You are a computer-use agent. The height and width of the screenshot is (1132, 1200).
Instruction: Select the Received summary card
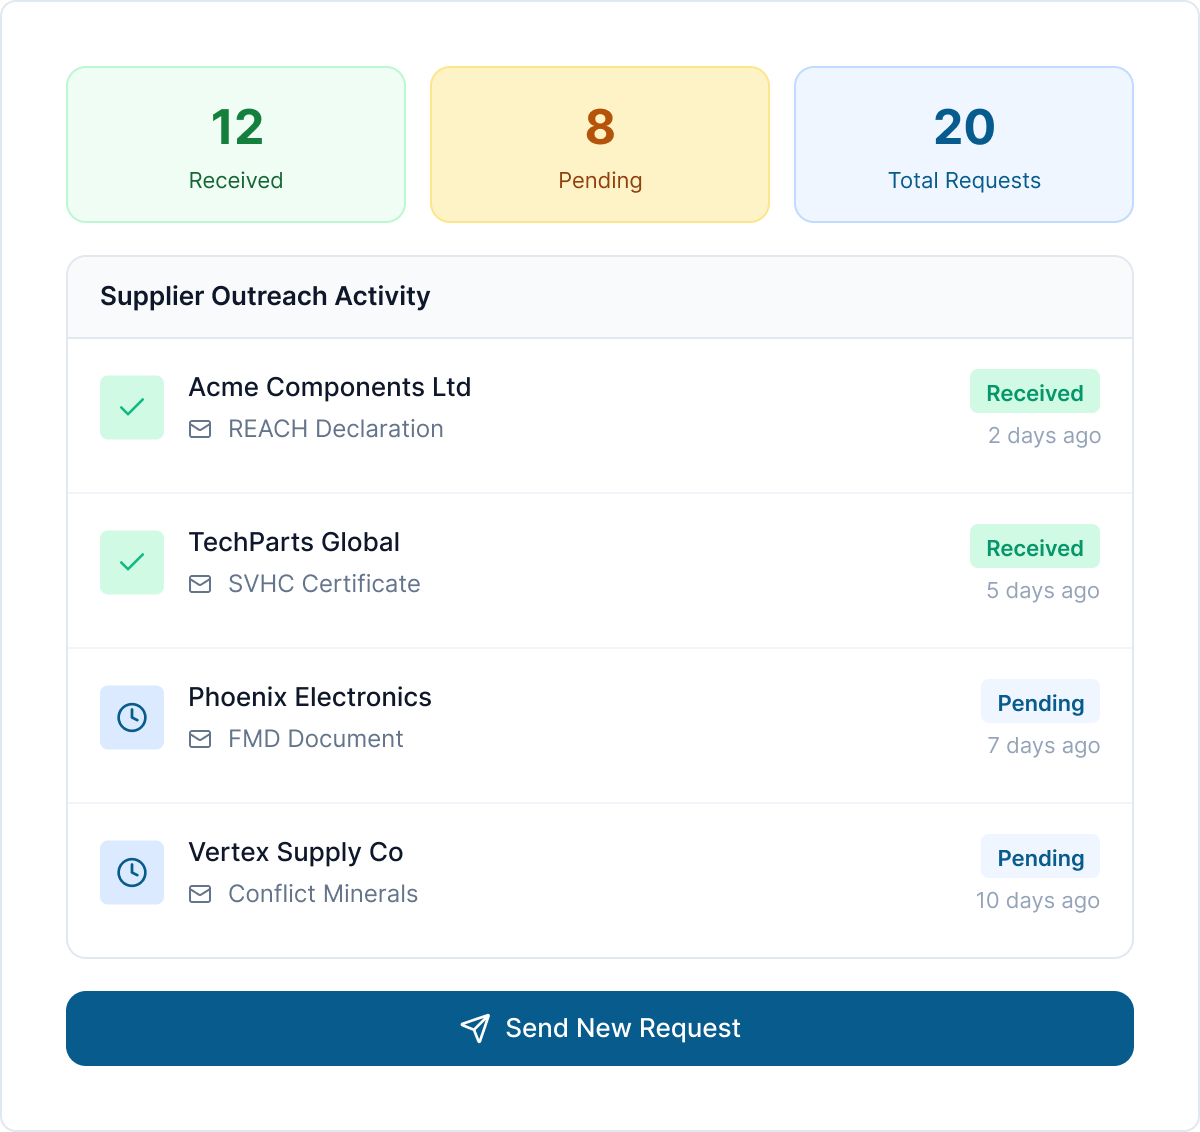(x=235, y=144)
